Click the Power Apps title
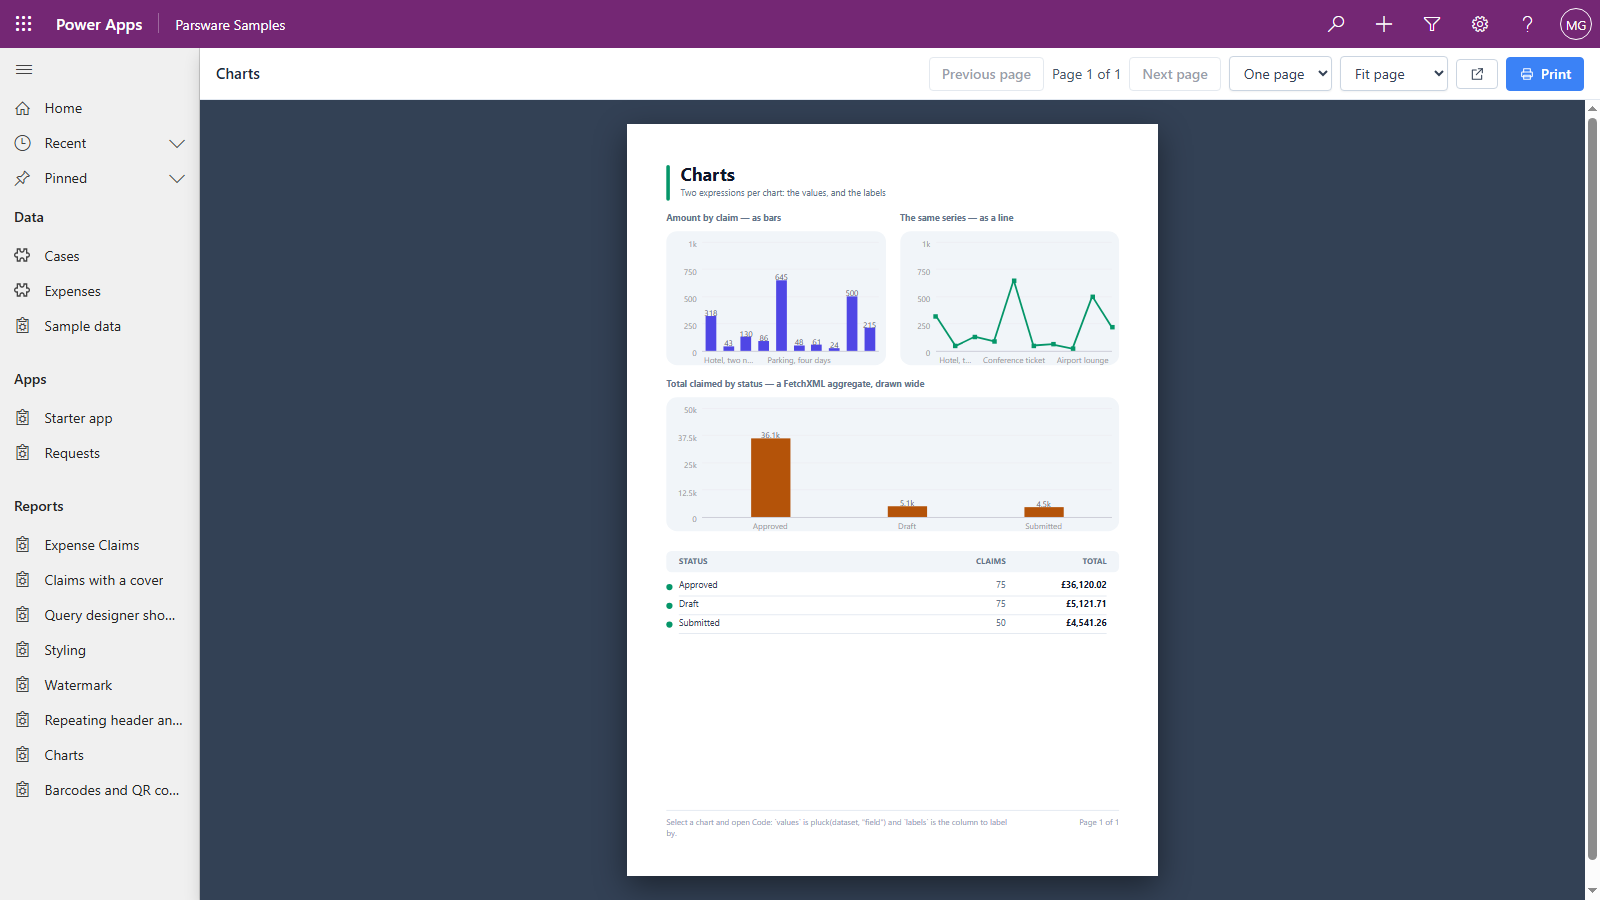 99,25
